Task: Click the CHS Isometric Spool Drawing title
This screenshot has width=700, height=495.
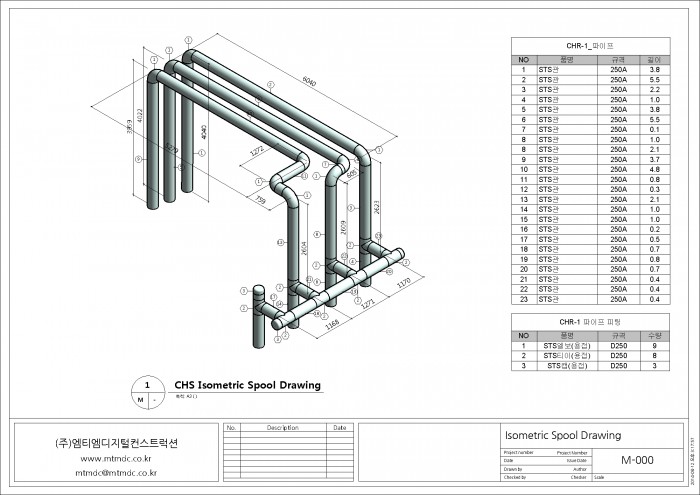Action: tap(247, 385)
